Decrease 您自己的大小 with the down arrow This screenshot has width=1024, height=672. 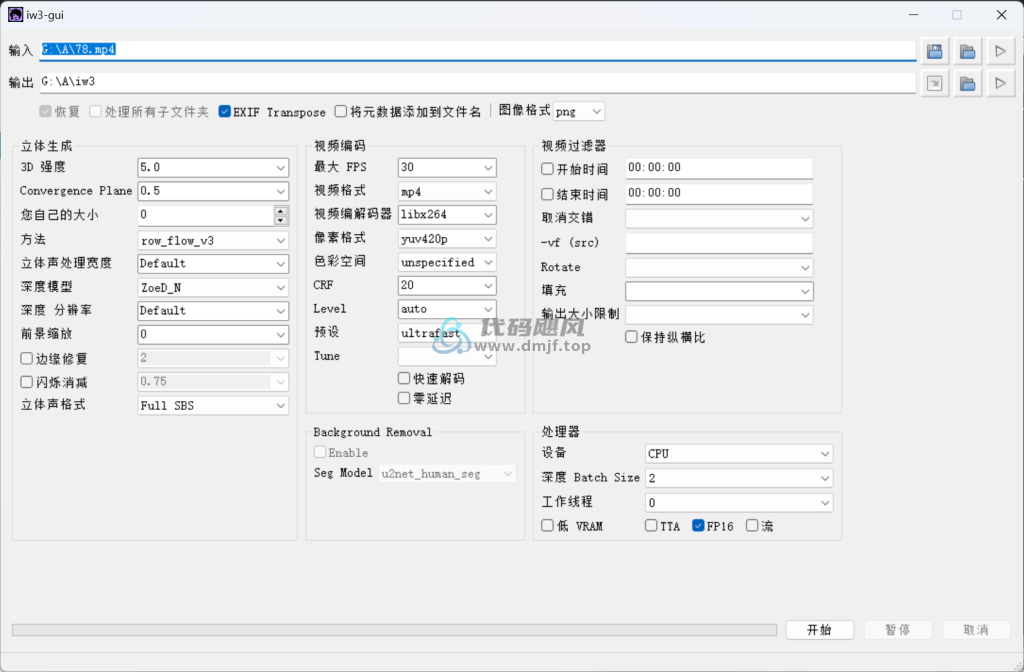coord(280,220)
